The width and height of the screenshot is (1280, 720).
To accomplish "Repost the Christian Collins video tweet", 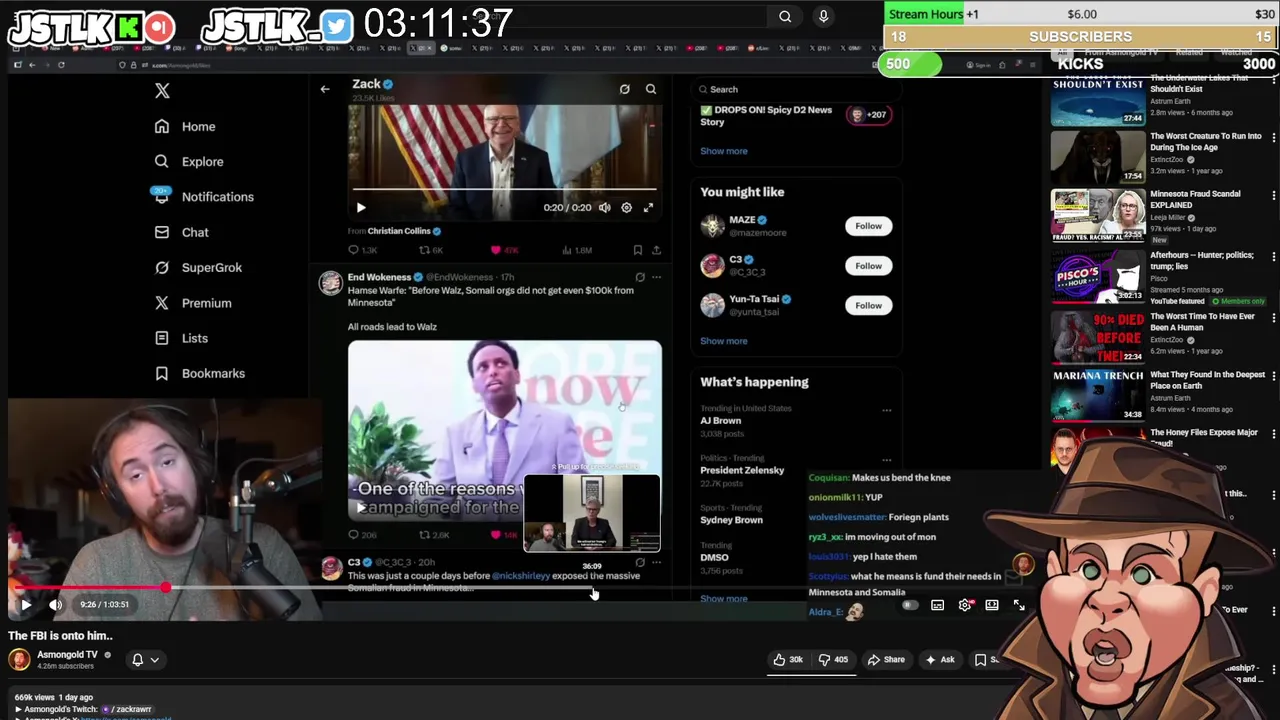I will (x=431, y=250).
